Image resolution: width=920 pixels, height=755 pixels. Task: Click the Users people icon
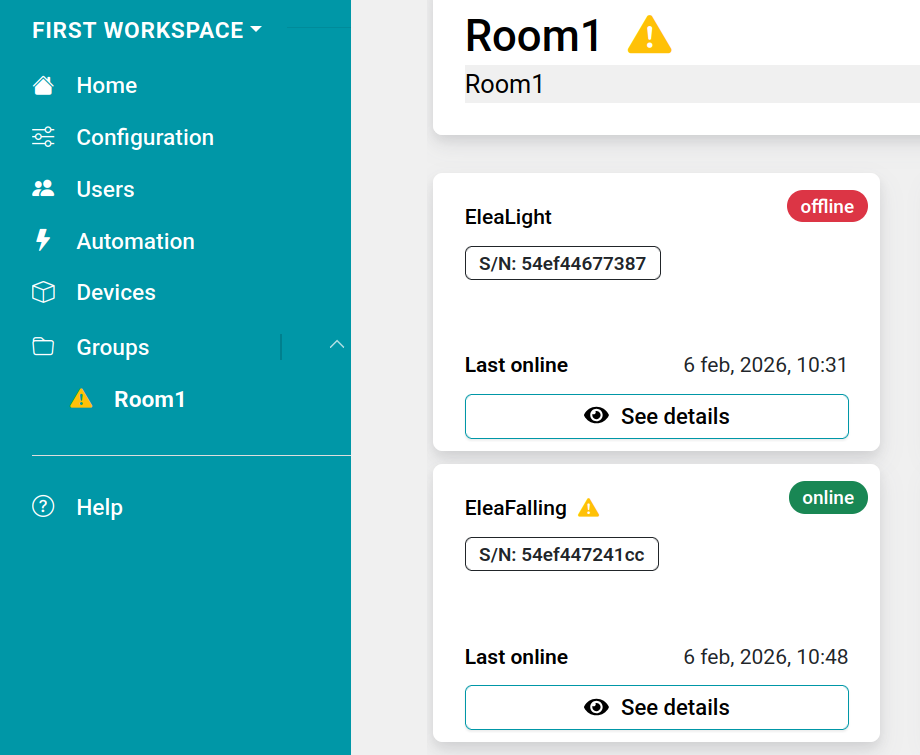pyautogui.click(x=43, y=189)
